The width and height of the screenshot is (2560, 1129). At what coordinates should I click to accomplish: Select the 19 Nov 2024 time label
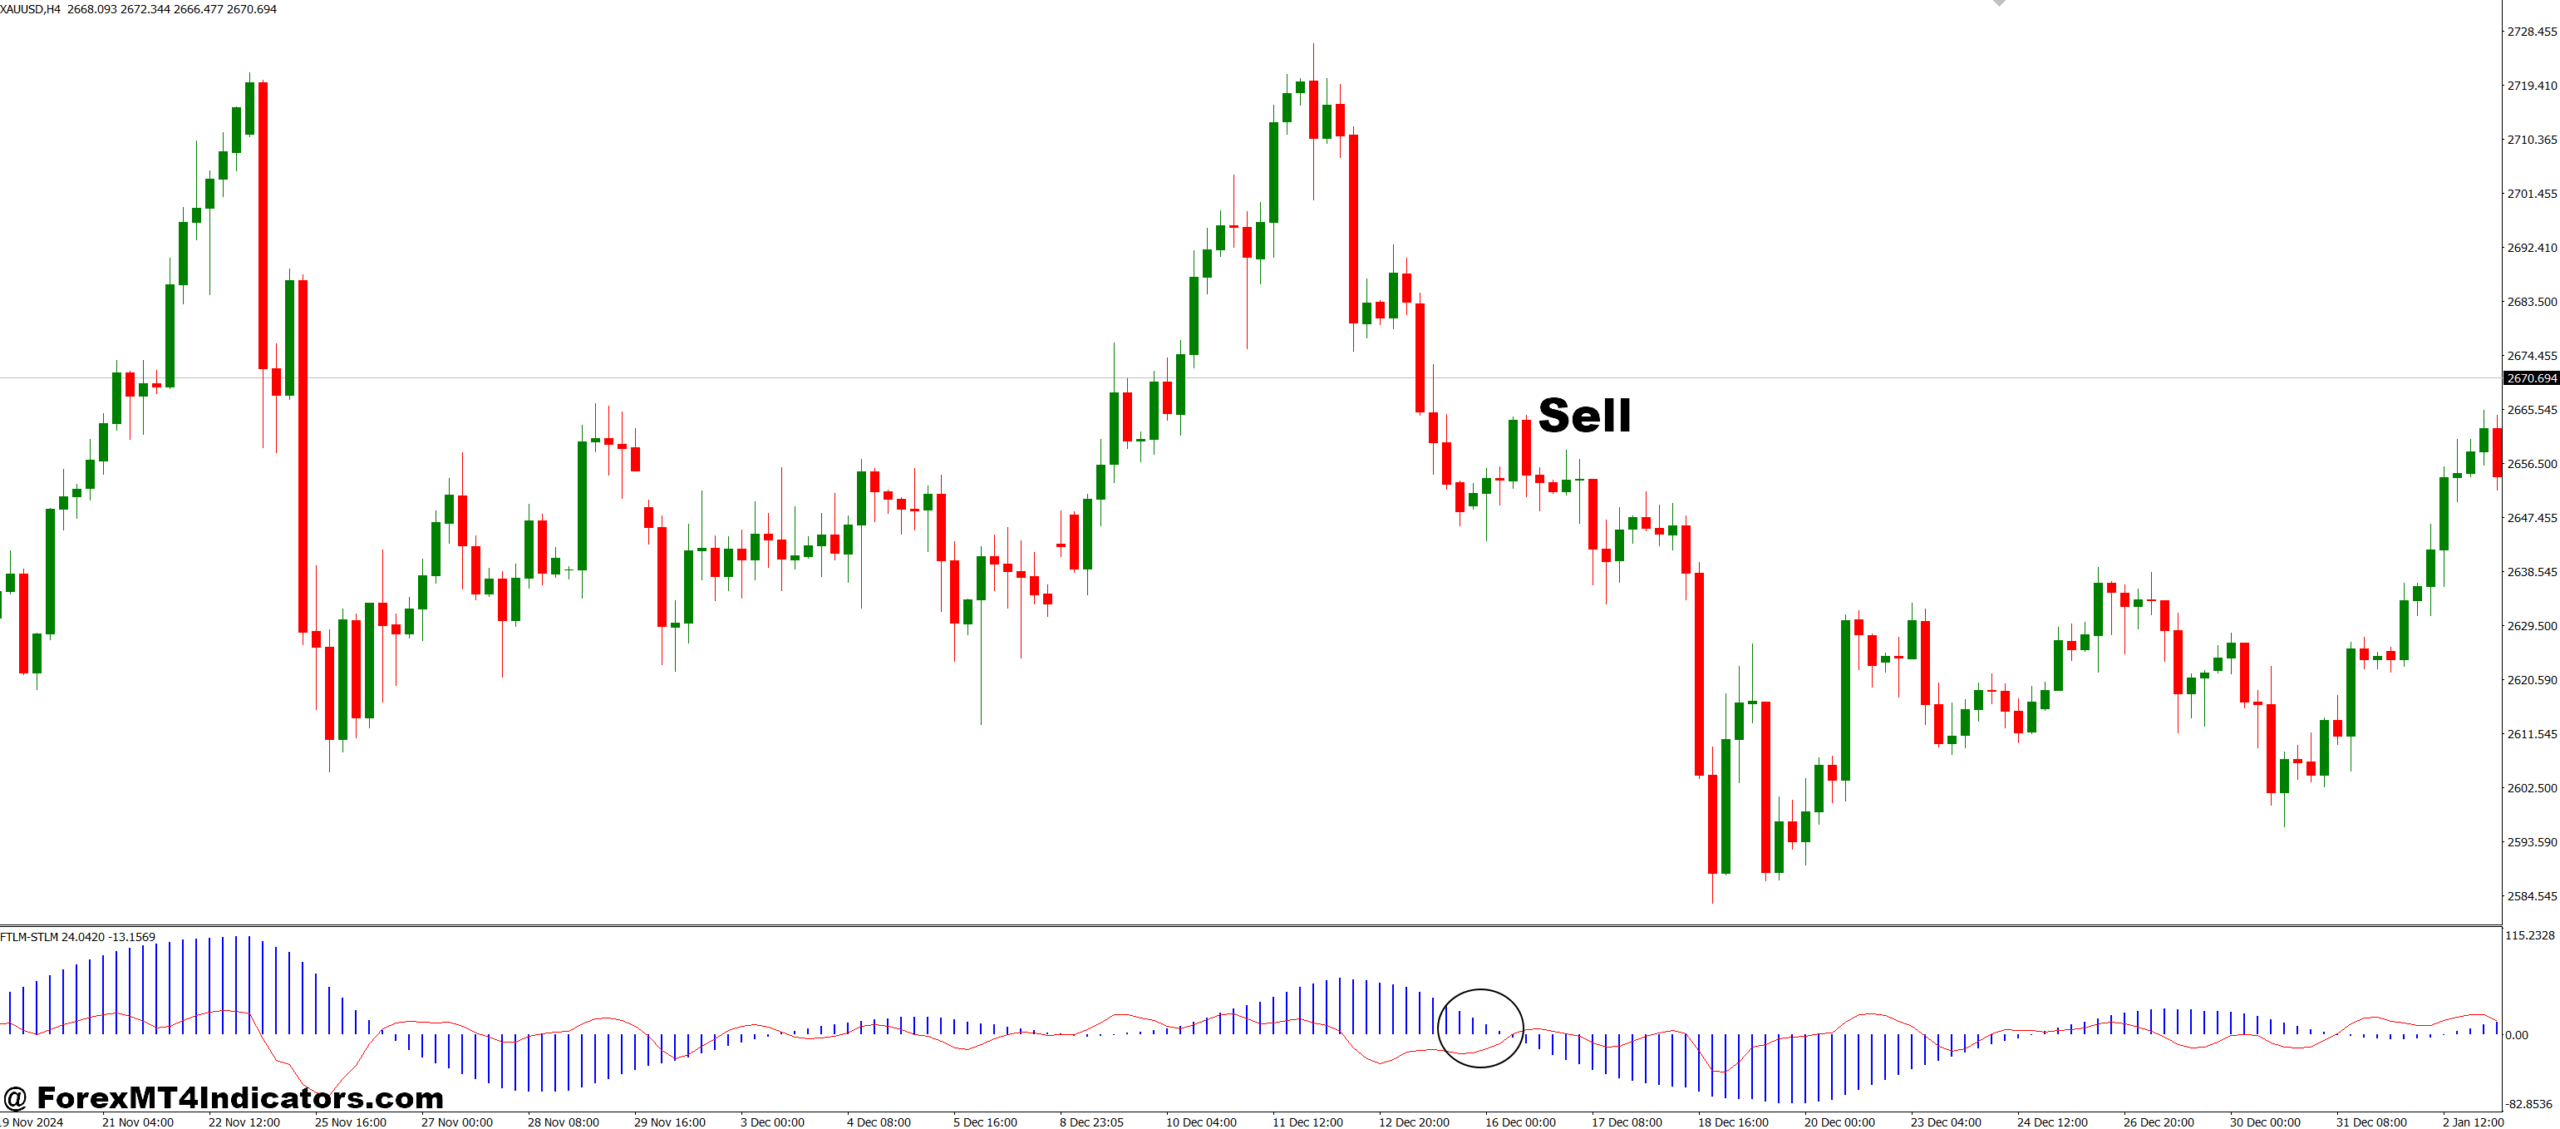pyautogui.click(x=32, y=1122)
